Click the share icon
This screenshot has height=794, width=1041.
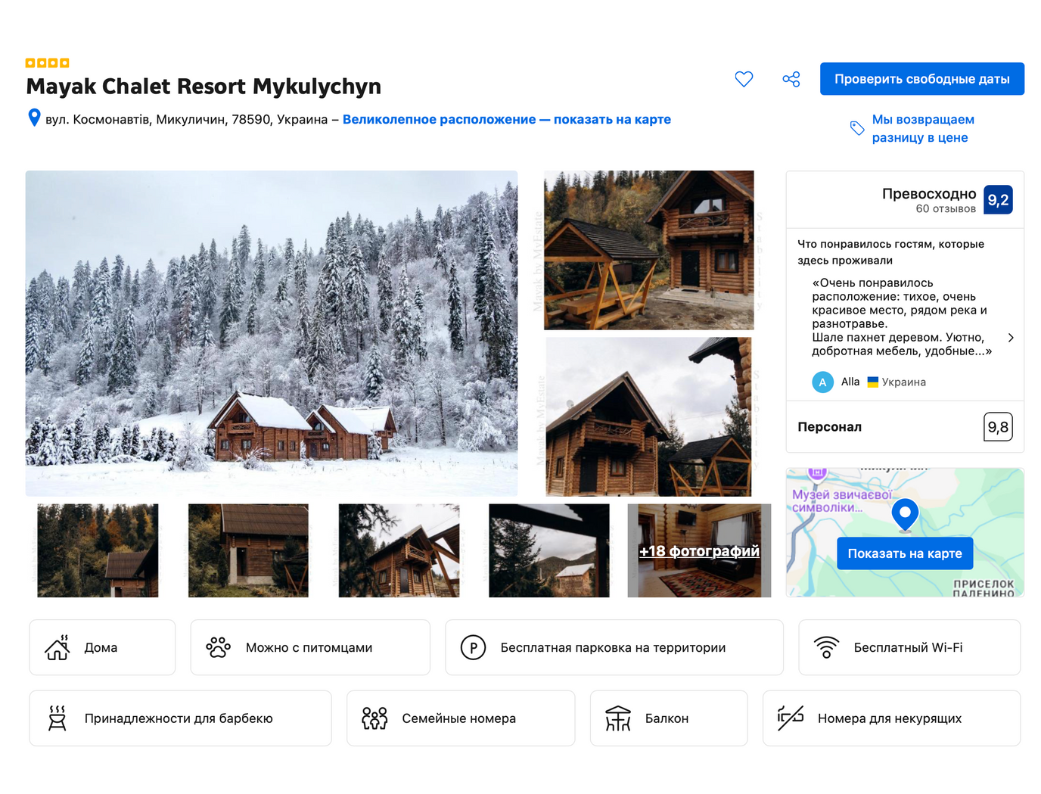791,79
